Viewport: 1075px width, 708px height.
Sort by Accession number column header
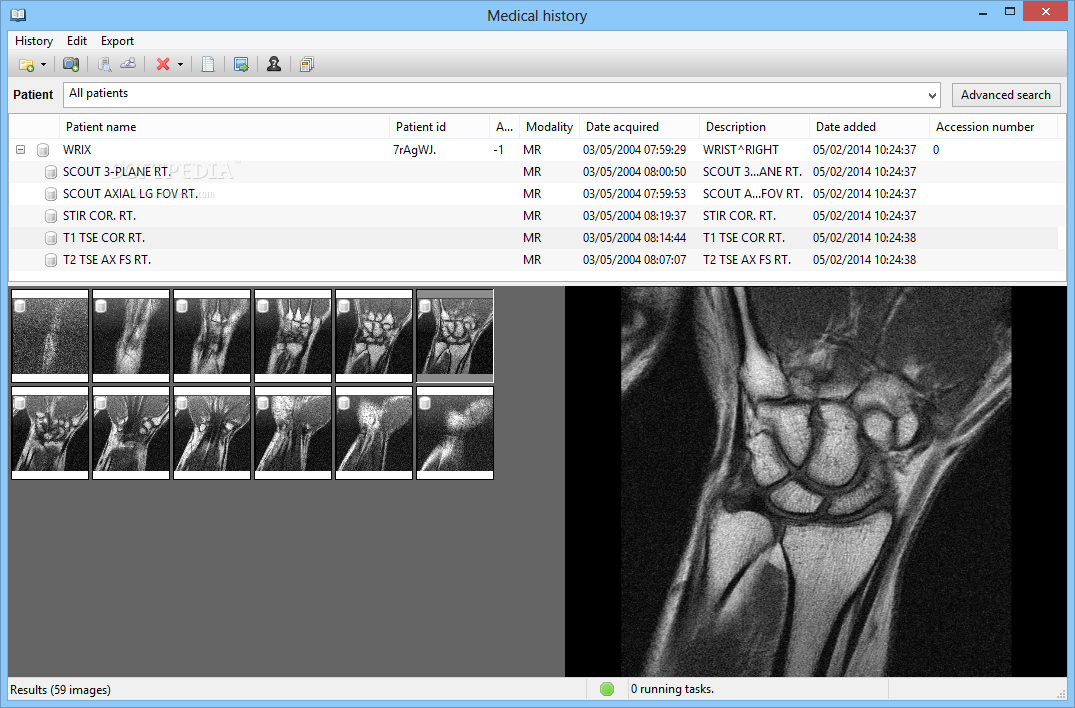click(x=993, y=127)
